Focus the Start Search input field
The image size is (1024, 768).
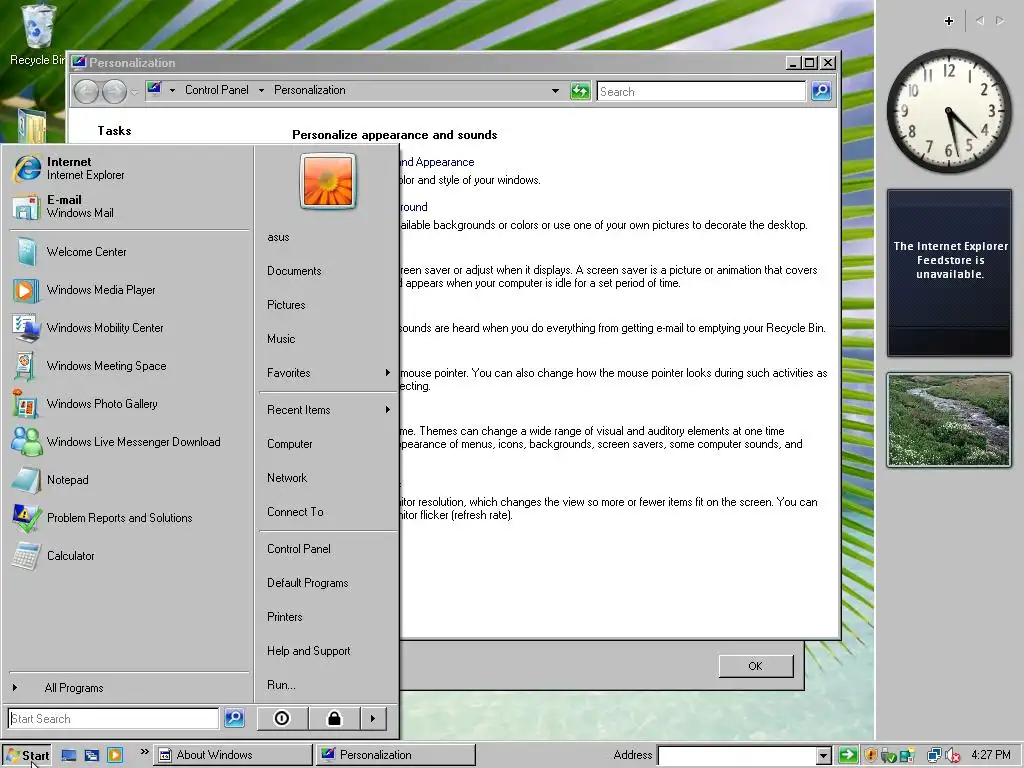[114, 718]
